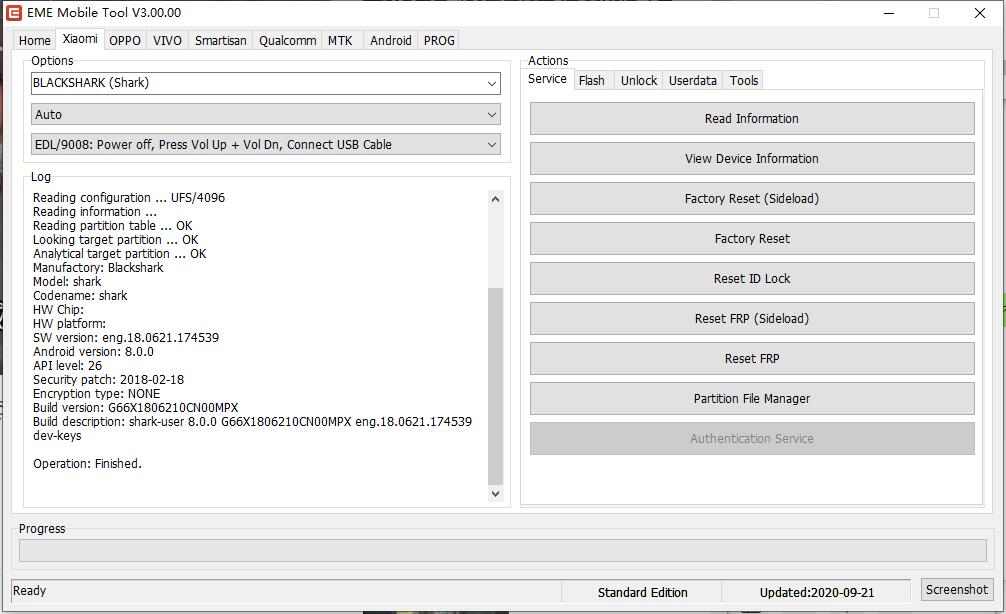Open the VIVO tab

[167, 40]
